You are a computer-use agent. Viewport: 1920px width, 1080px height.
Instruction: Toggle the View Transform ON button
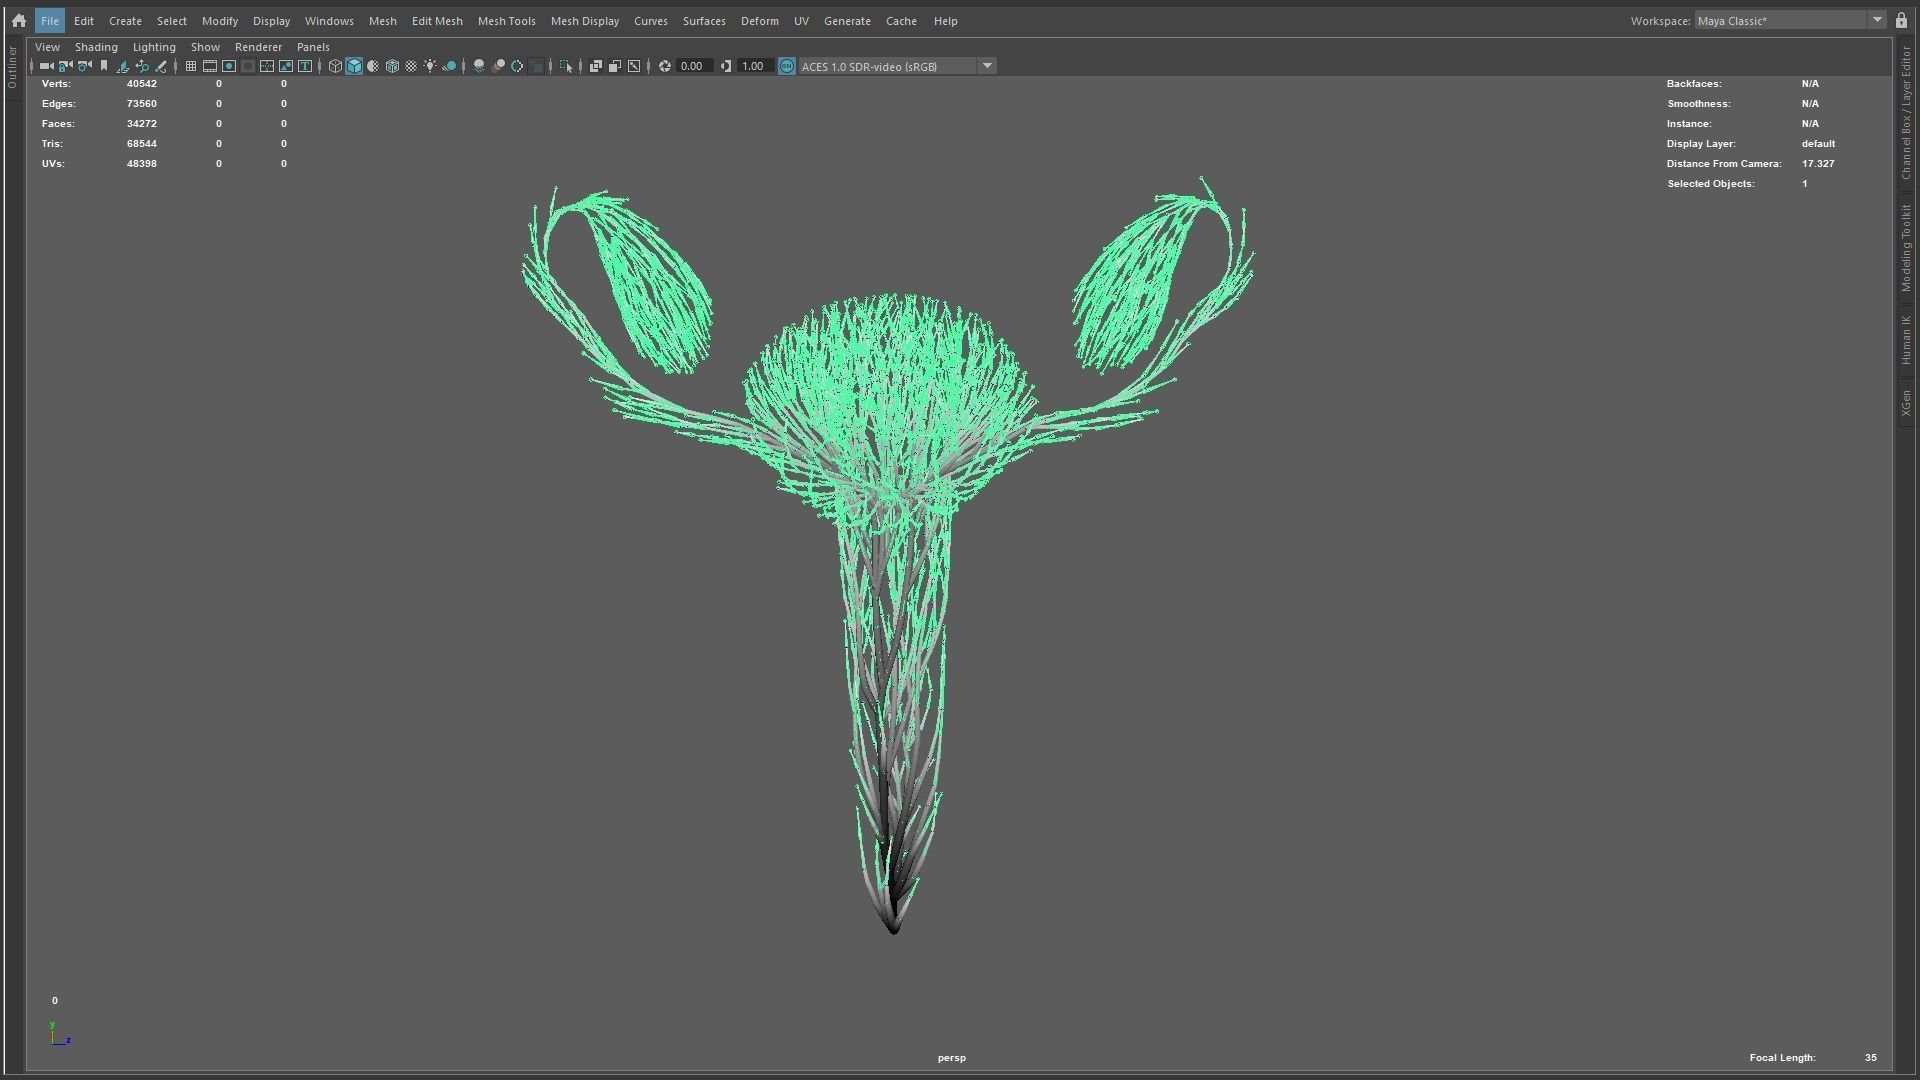click(x=787, y=66)
